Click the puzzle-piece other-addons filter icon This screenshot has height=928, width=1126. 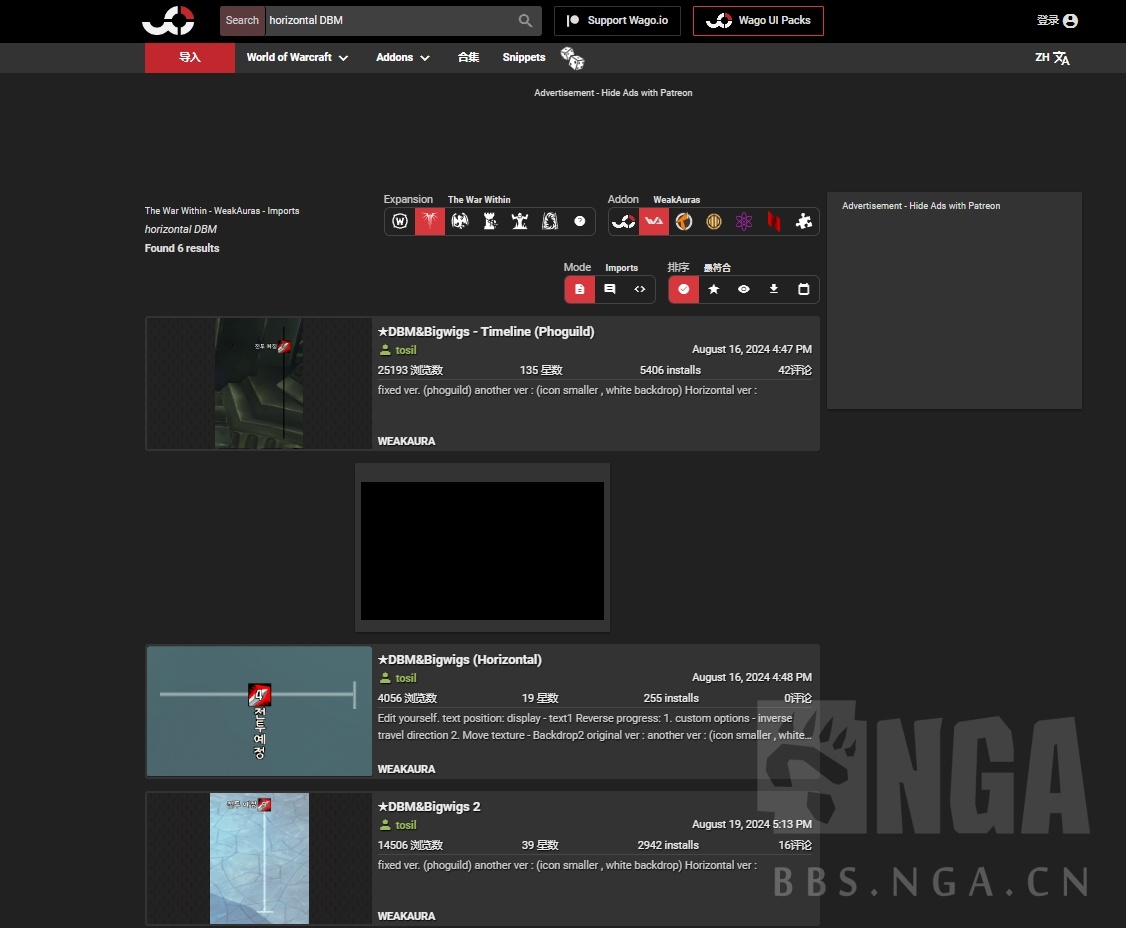[x=803, y=221]
